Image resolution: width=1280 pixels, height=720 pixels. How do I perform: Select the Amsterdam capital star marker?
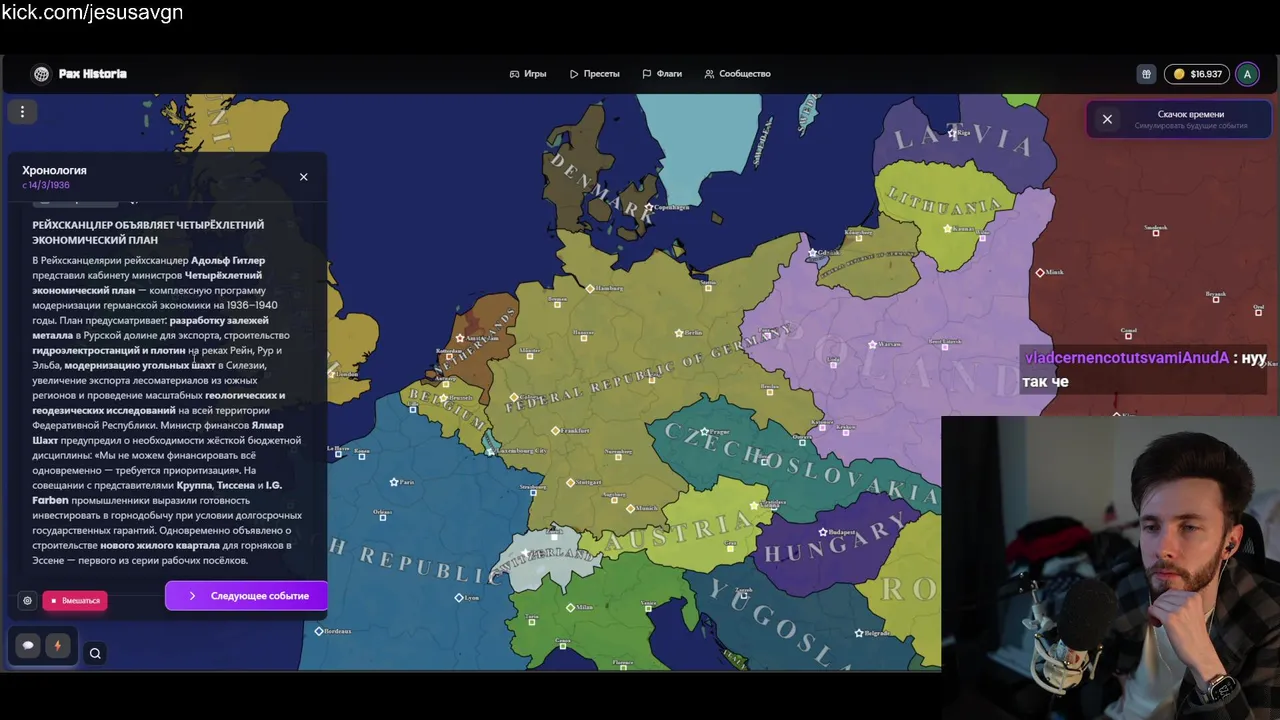[459, 338]
